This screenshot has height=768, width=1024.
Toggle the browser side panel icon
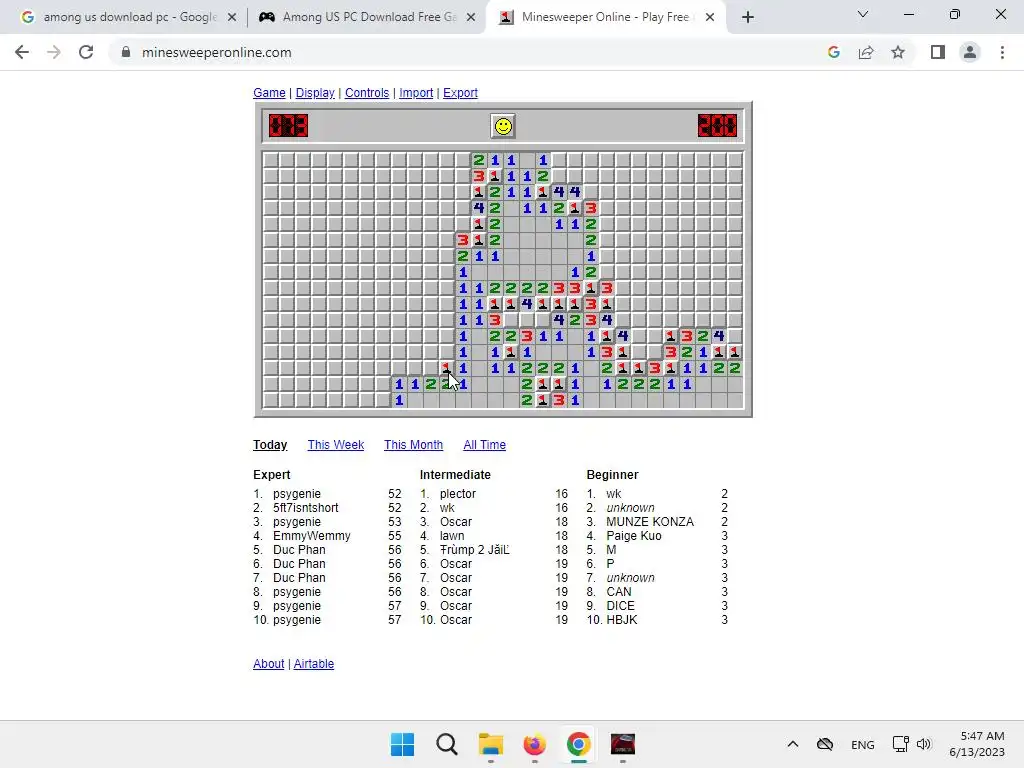coord(938,52)
